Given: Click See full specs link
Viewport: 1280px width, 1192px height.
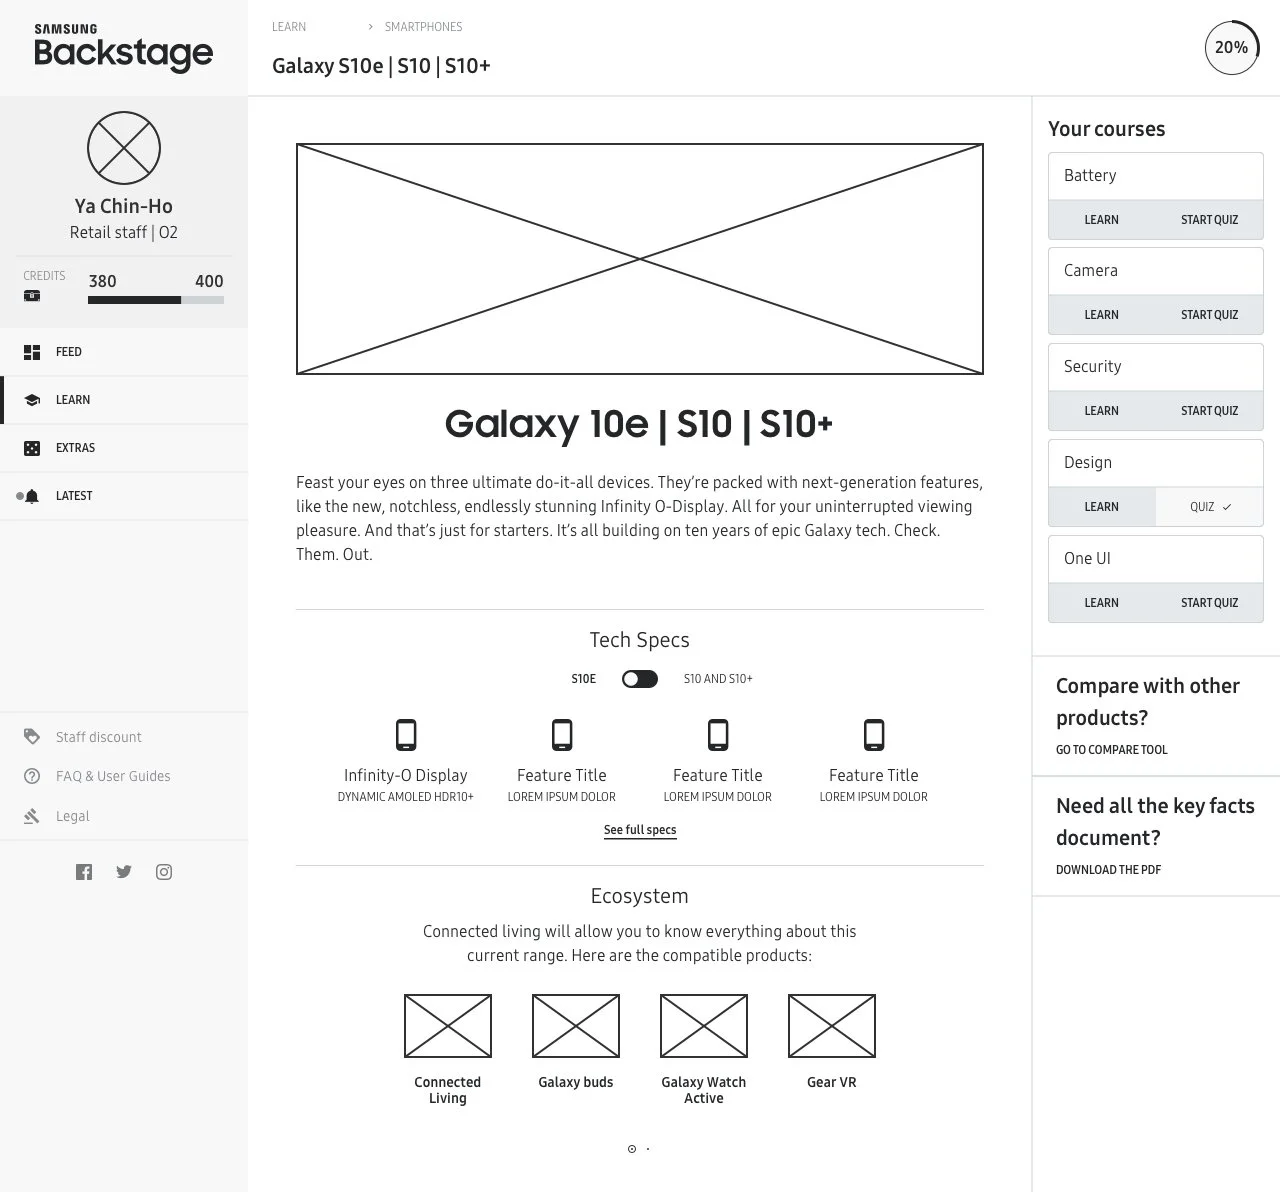Looking at the screenshot, I should (x=640, y=830).
